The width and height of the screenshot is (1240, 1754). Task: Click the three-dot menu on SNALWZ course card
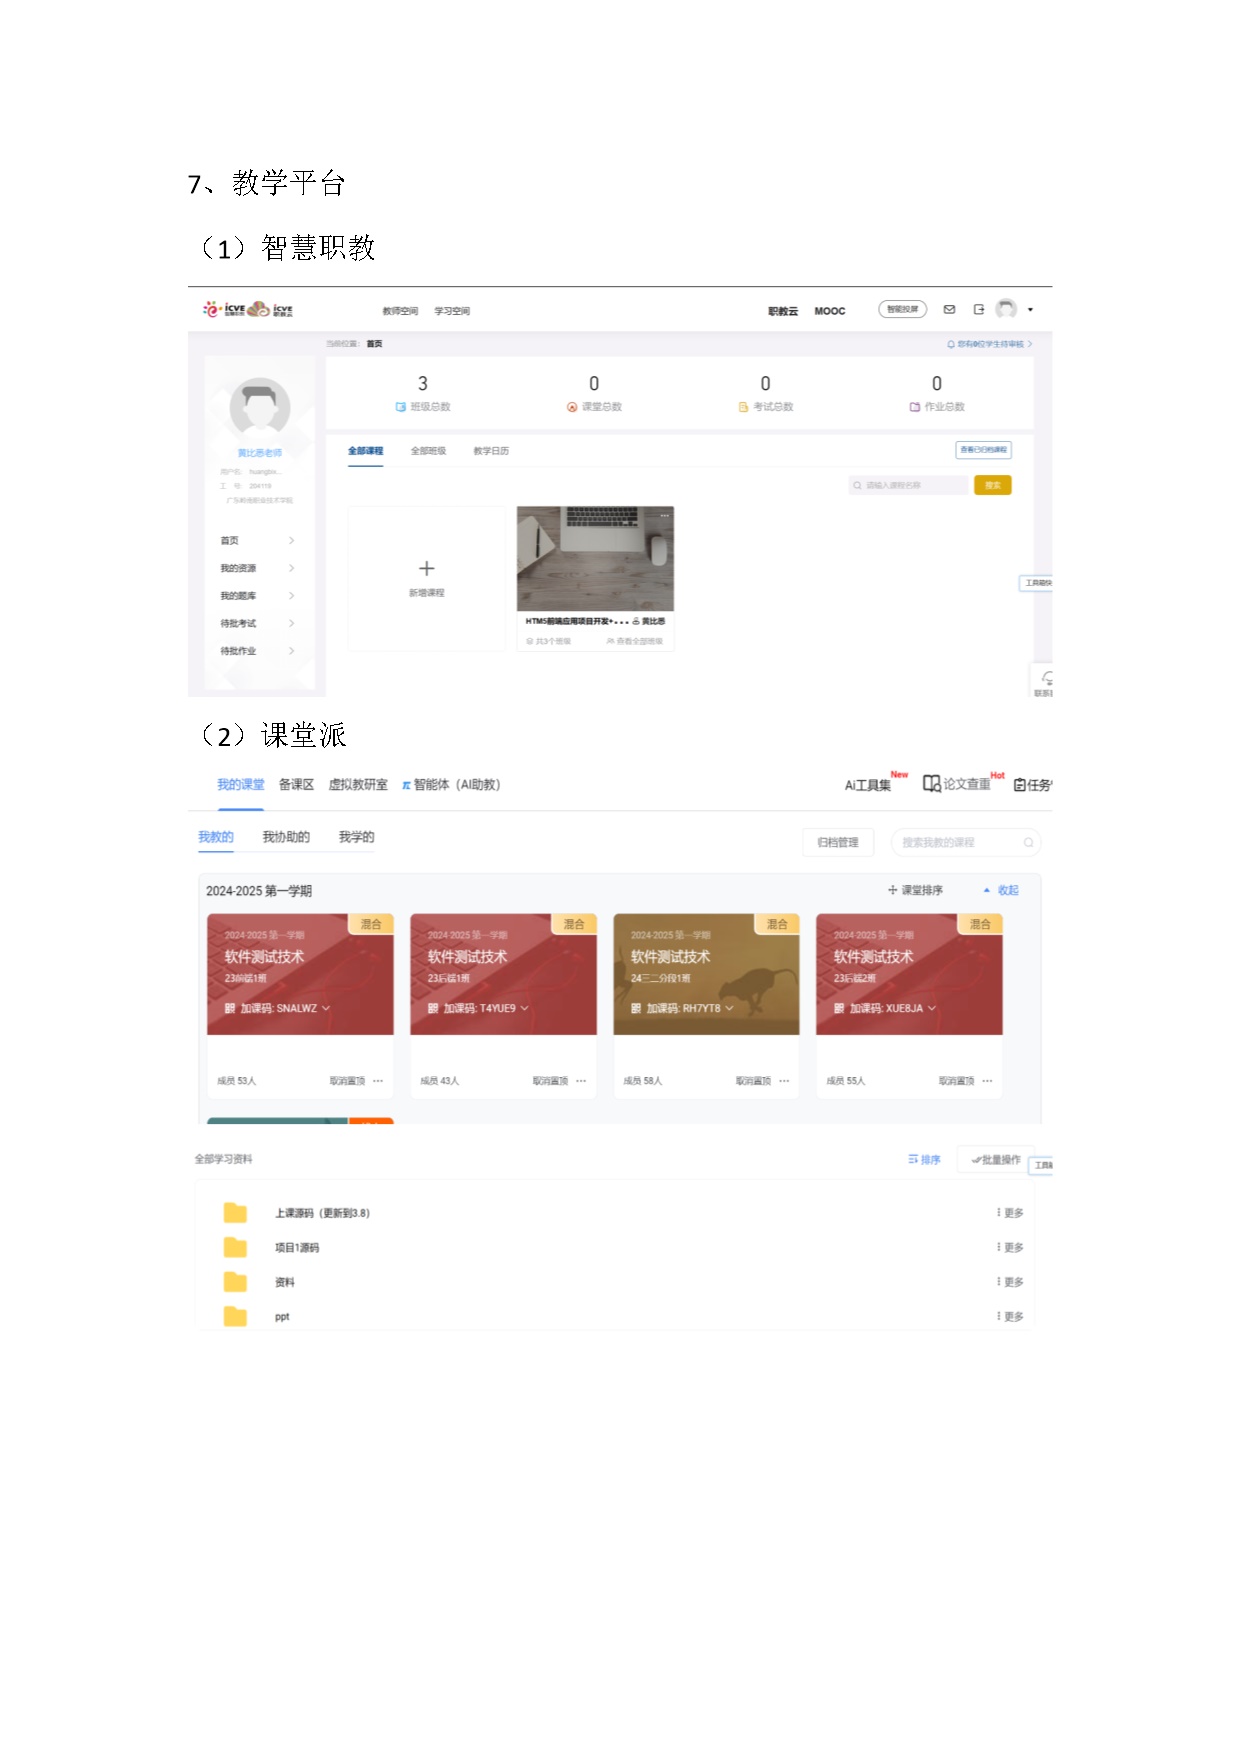378,1081
